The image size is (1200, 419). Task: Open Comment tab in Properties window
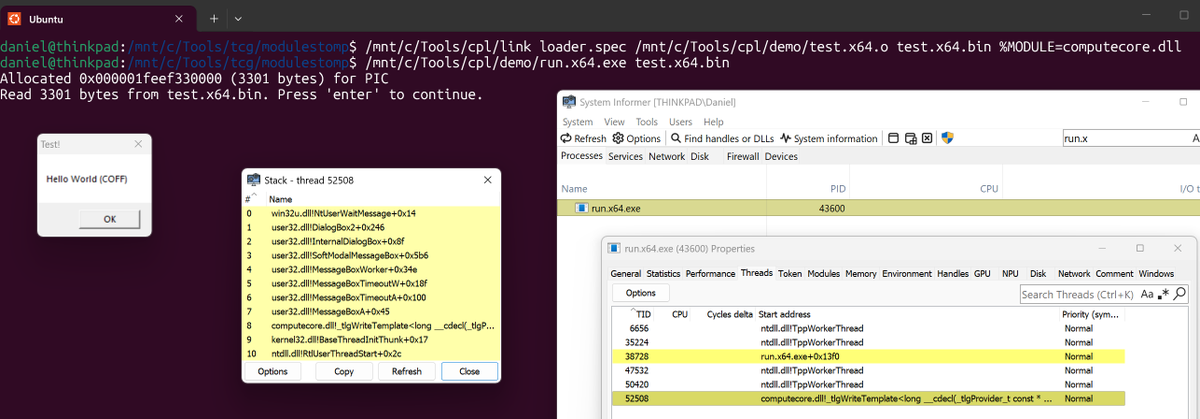(1114, 273)
